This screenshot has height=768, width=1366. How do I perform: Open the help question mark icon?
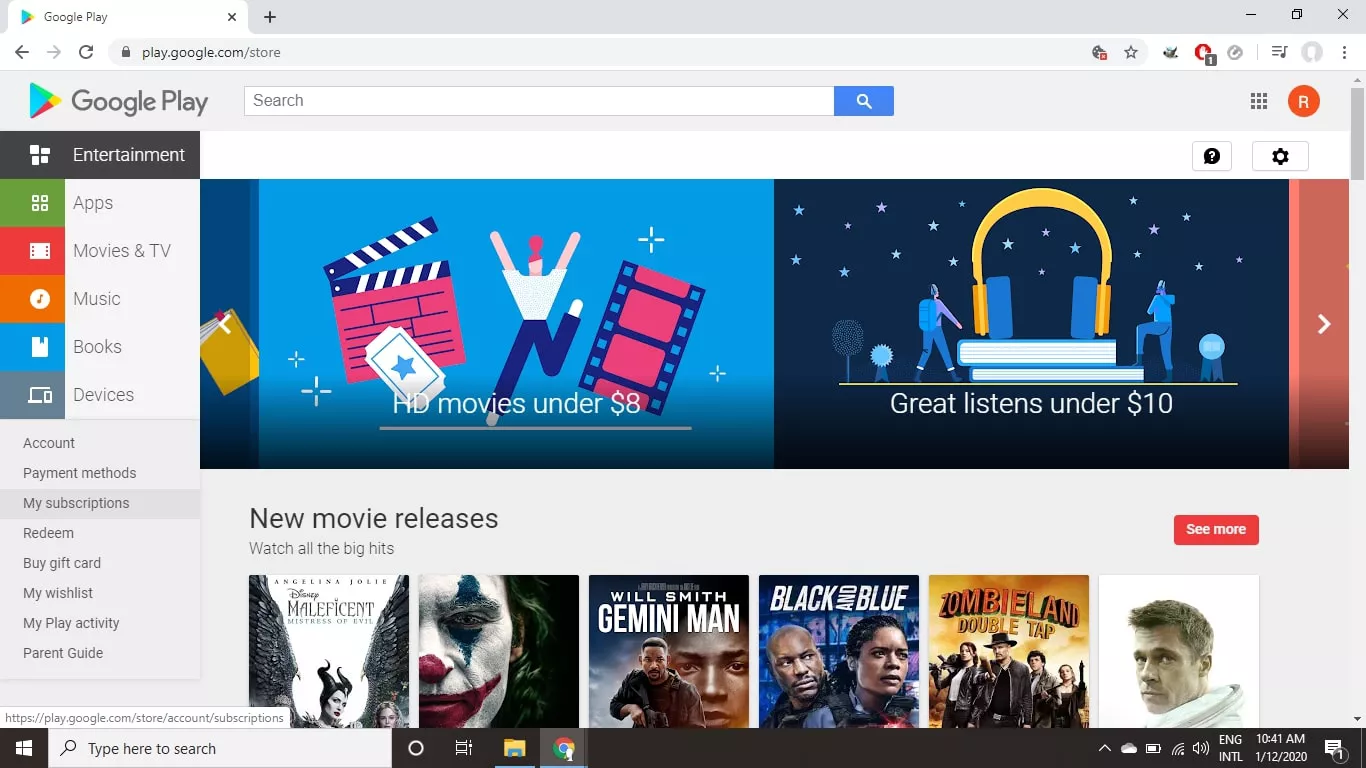click(x=1211, y=156)
